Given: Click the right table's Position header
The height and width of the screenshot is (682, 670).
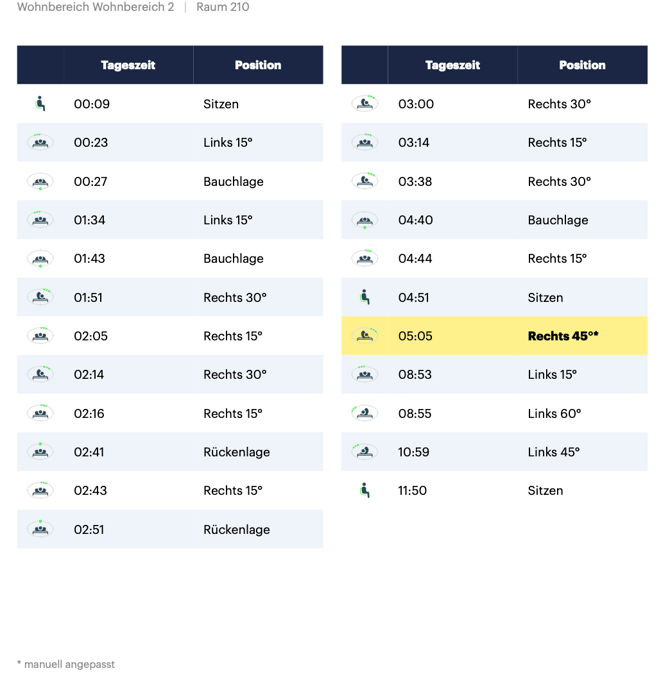Looking at the screenshot, I should [x=582, y=65].
